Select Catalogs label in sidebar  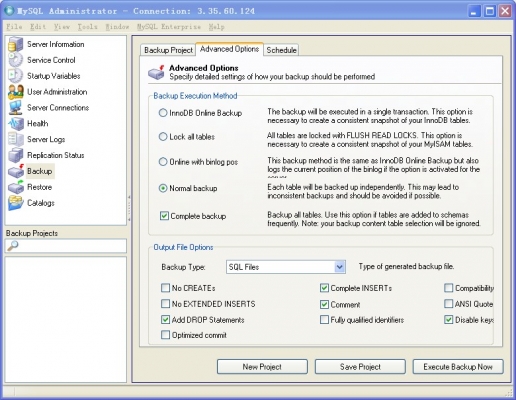(x=41, y=203)
